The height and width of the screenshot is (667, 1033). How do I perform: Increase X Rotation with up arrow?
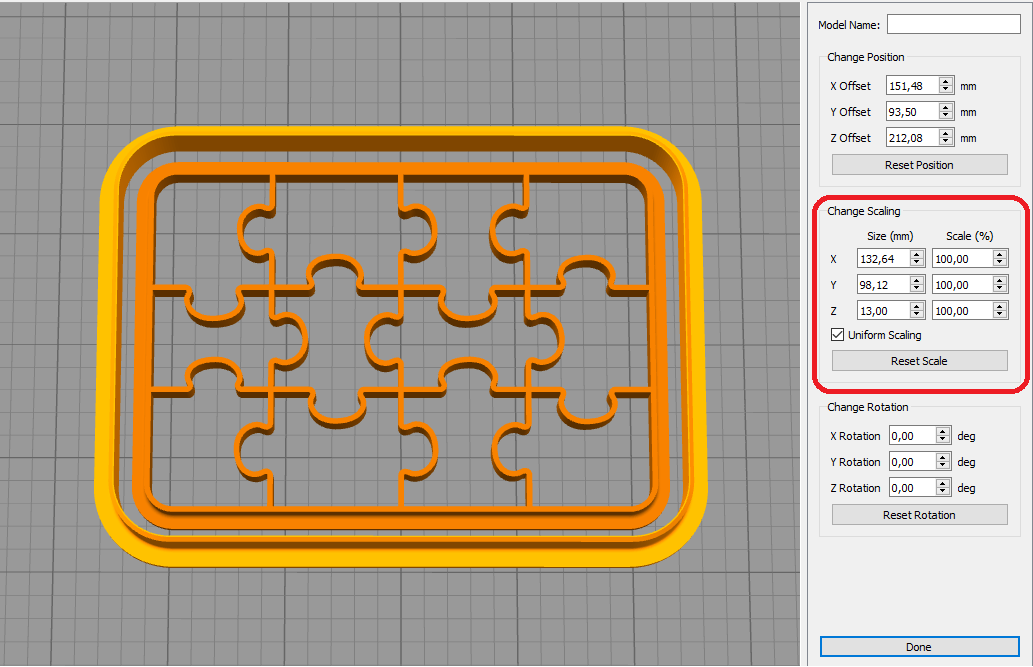click(943, 432)
